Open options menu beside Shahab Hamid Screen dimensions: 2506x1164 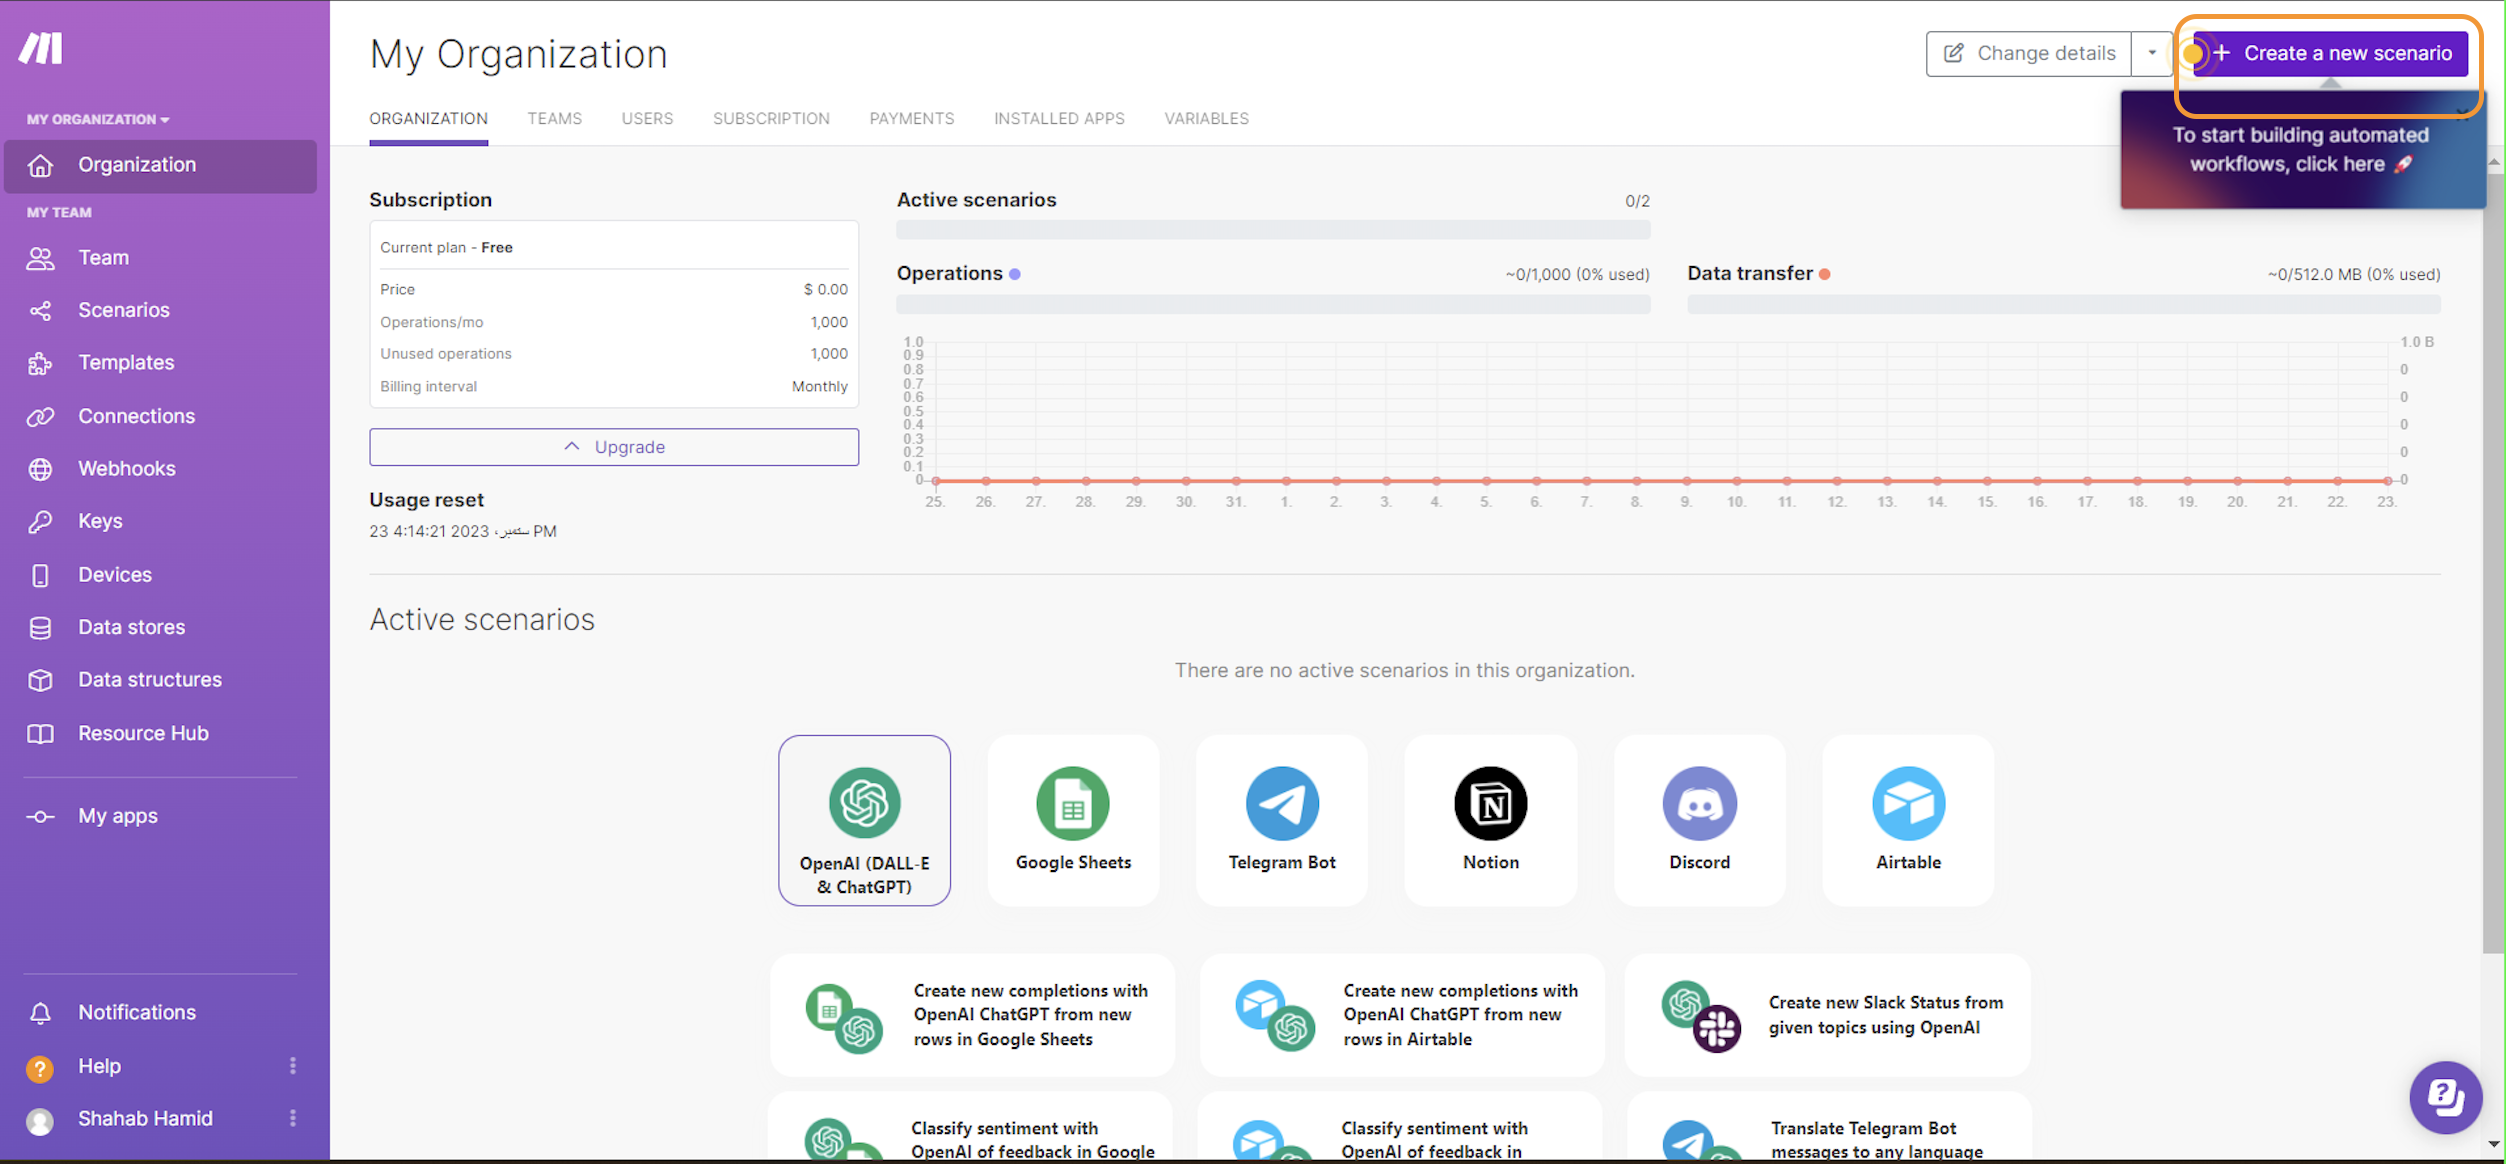pyautogui.click(x=293, y=1118)
